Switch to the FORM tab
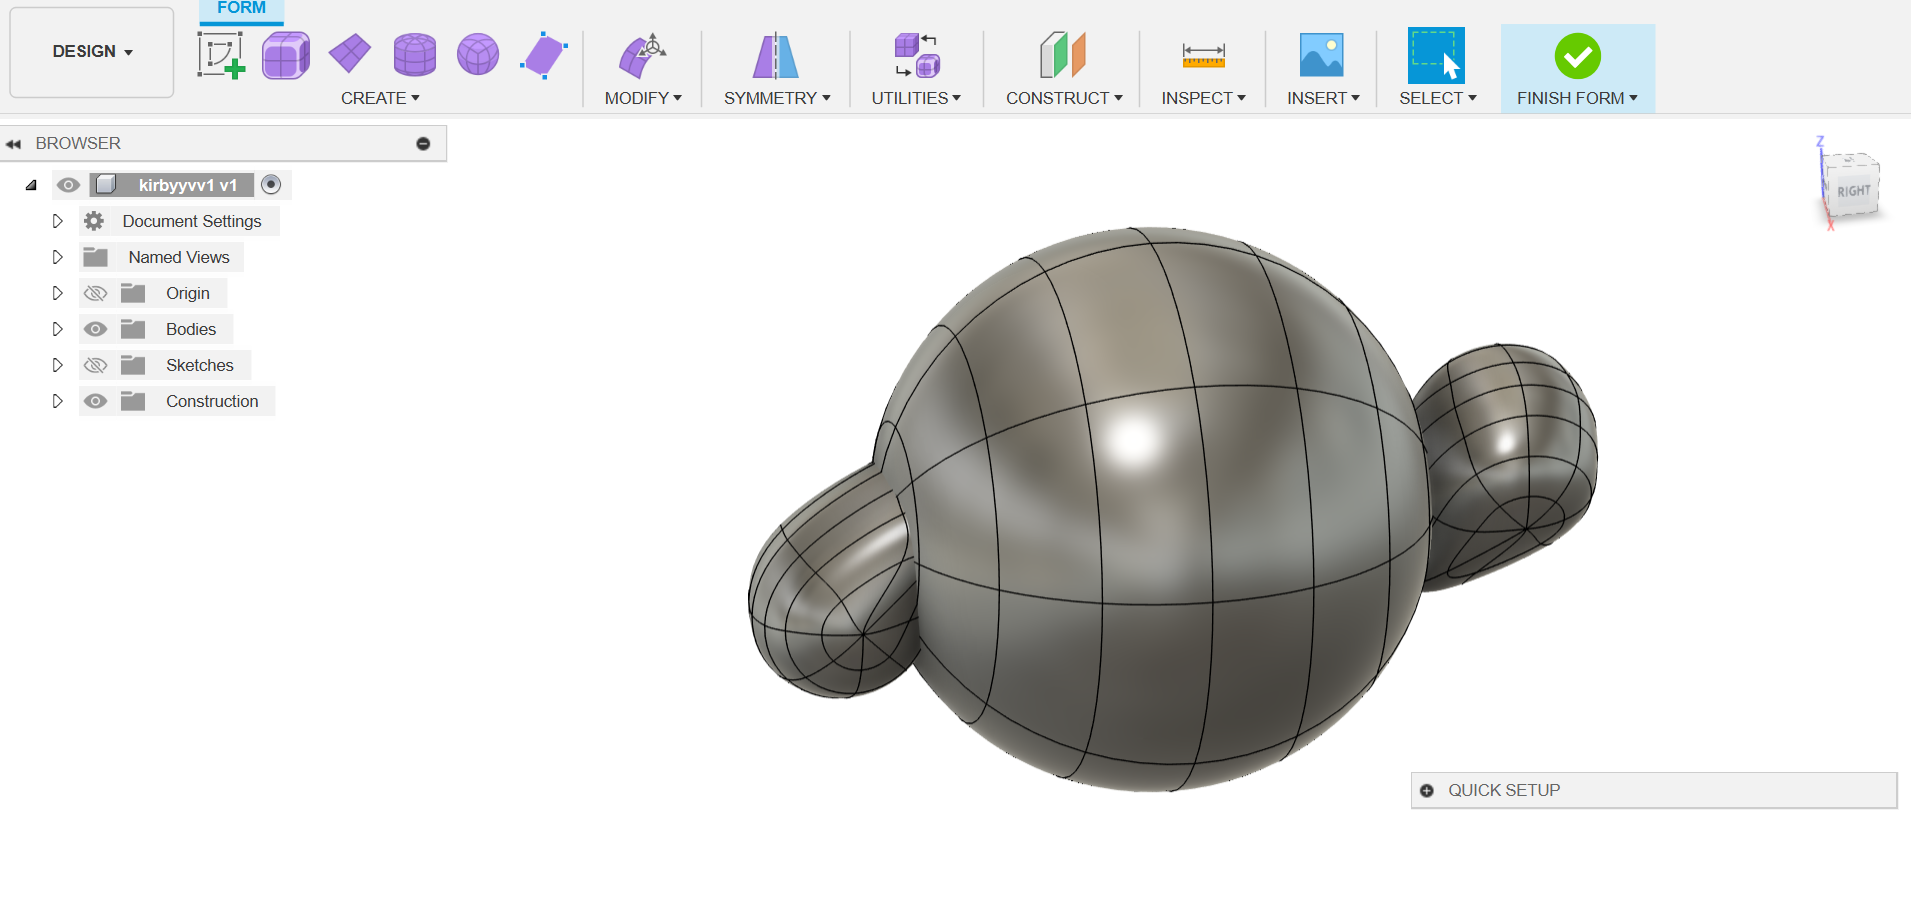1911x898 pixels. [241, 9]
